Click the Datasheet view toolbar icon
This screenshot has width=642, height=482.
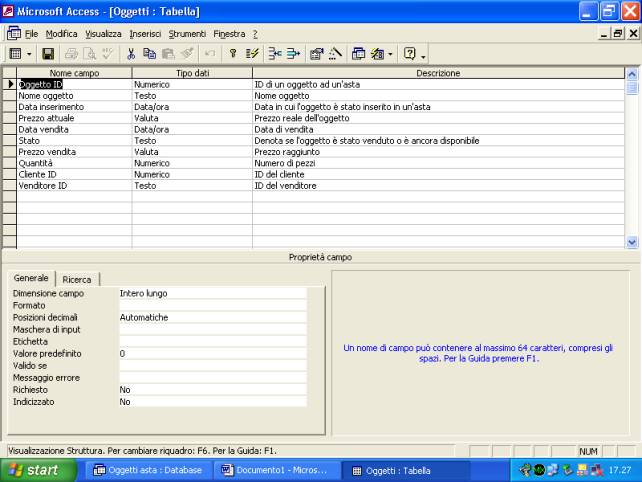click(16, 54)
